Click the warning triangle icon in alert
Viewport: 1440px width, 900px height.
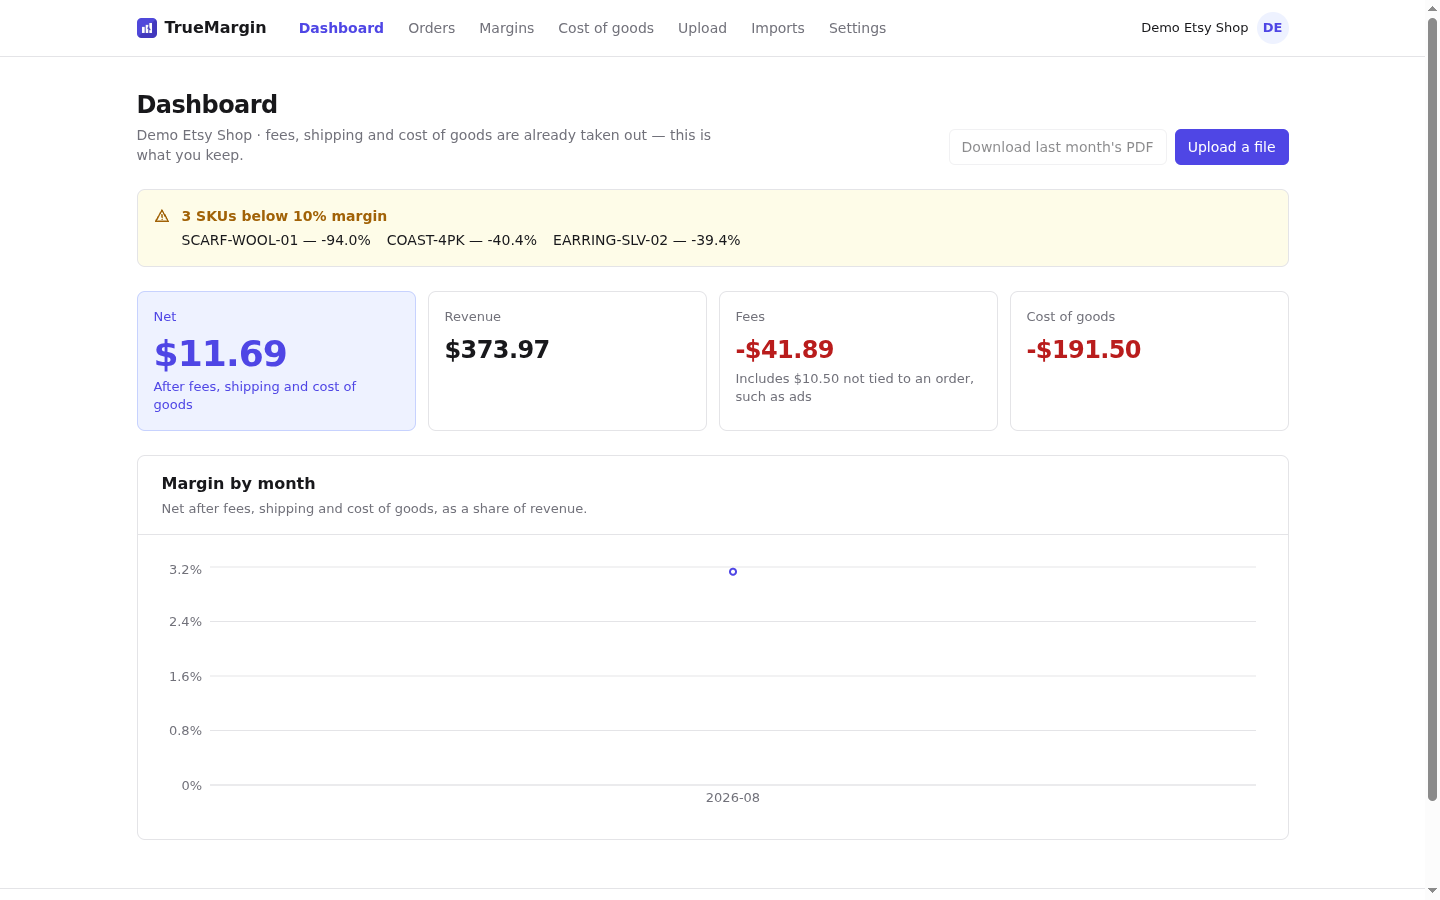click(162, 216)
